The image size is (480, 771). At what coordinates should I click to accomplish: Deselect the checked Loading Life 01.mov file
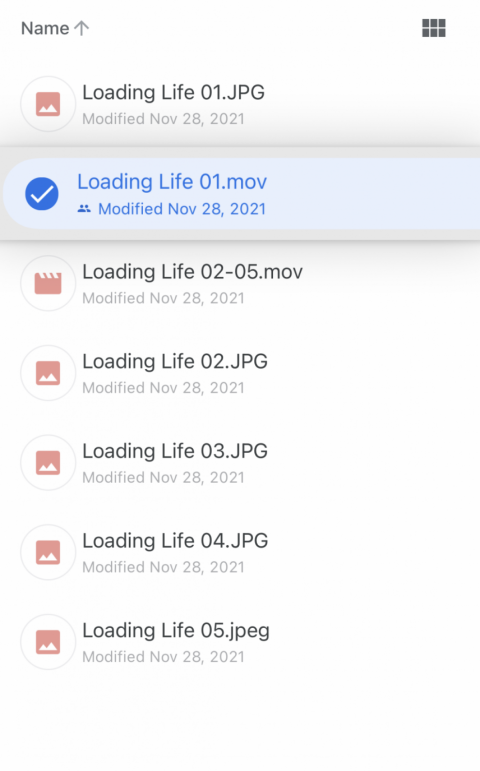pos(42,194)
